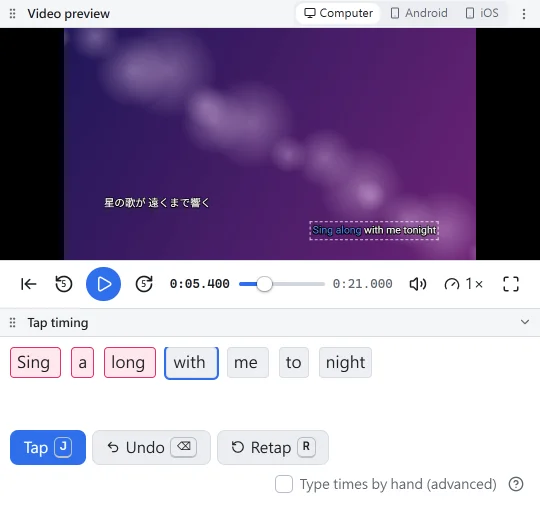Click the playback progress slider handle
Image resolution: width=540 pixels, height=507 pixels.
click(x=264, y=284)
